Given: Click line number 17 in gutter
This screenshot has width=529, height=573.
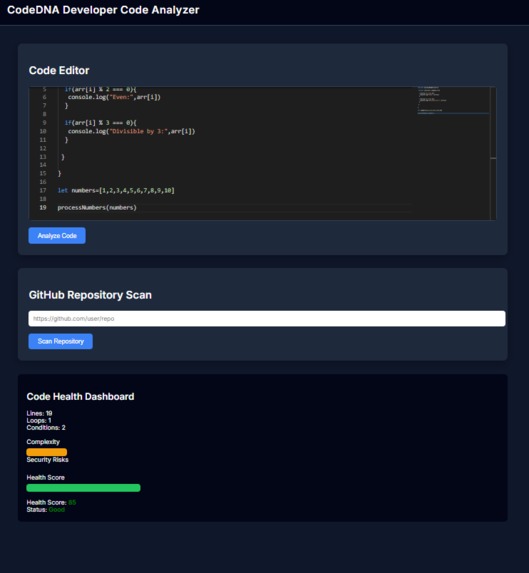Looking at the screenshot, I should (x=43, y=190).
